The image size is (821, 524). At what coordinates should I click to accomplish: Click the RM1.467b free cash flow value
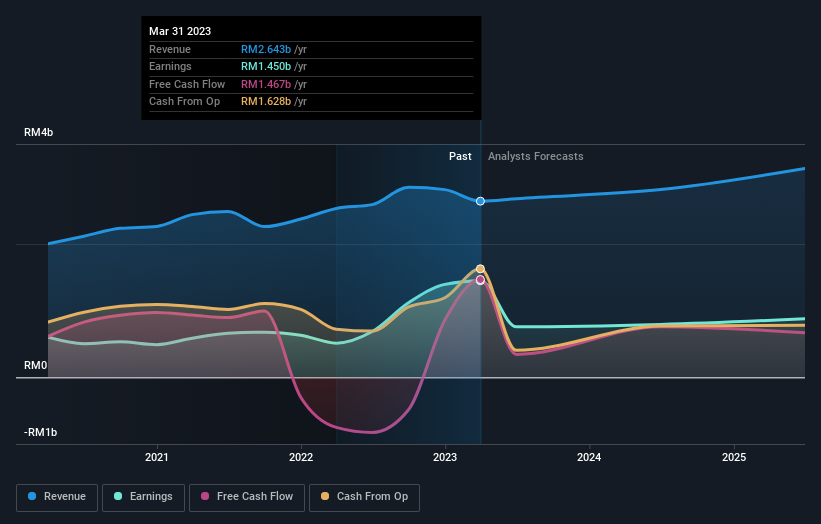pos(266,84)
